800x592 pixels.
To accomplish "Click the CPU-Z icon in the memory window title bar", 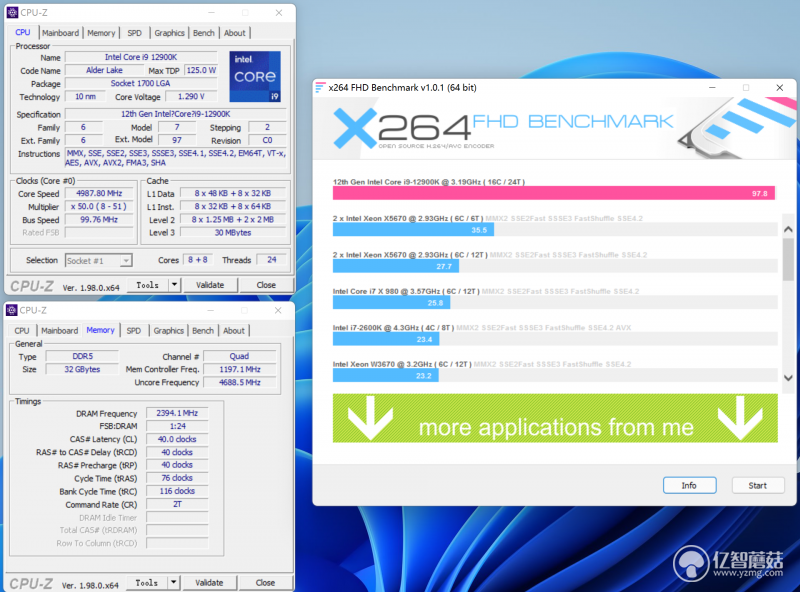I will click(x=12, y=310).
